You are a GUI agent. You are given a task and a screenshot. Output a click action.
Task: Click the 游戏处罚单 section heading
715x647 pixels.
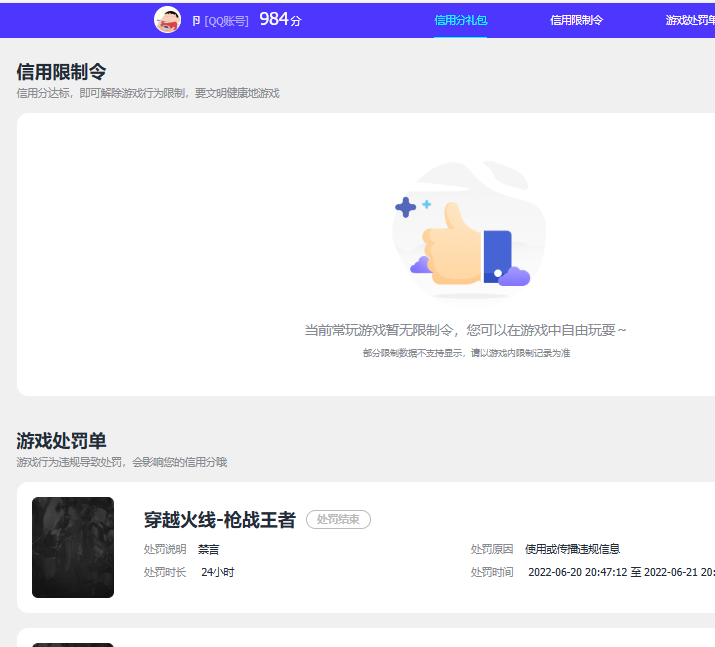(x=62, y=441)
